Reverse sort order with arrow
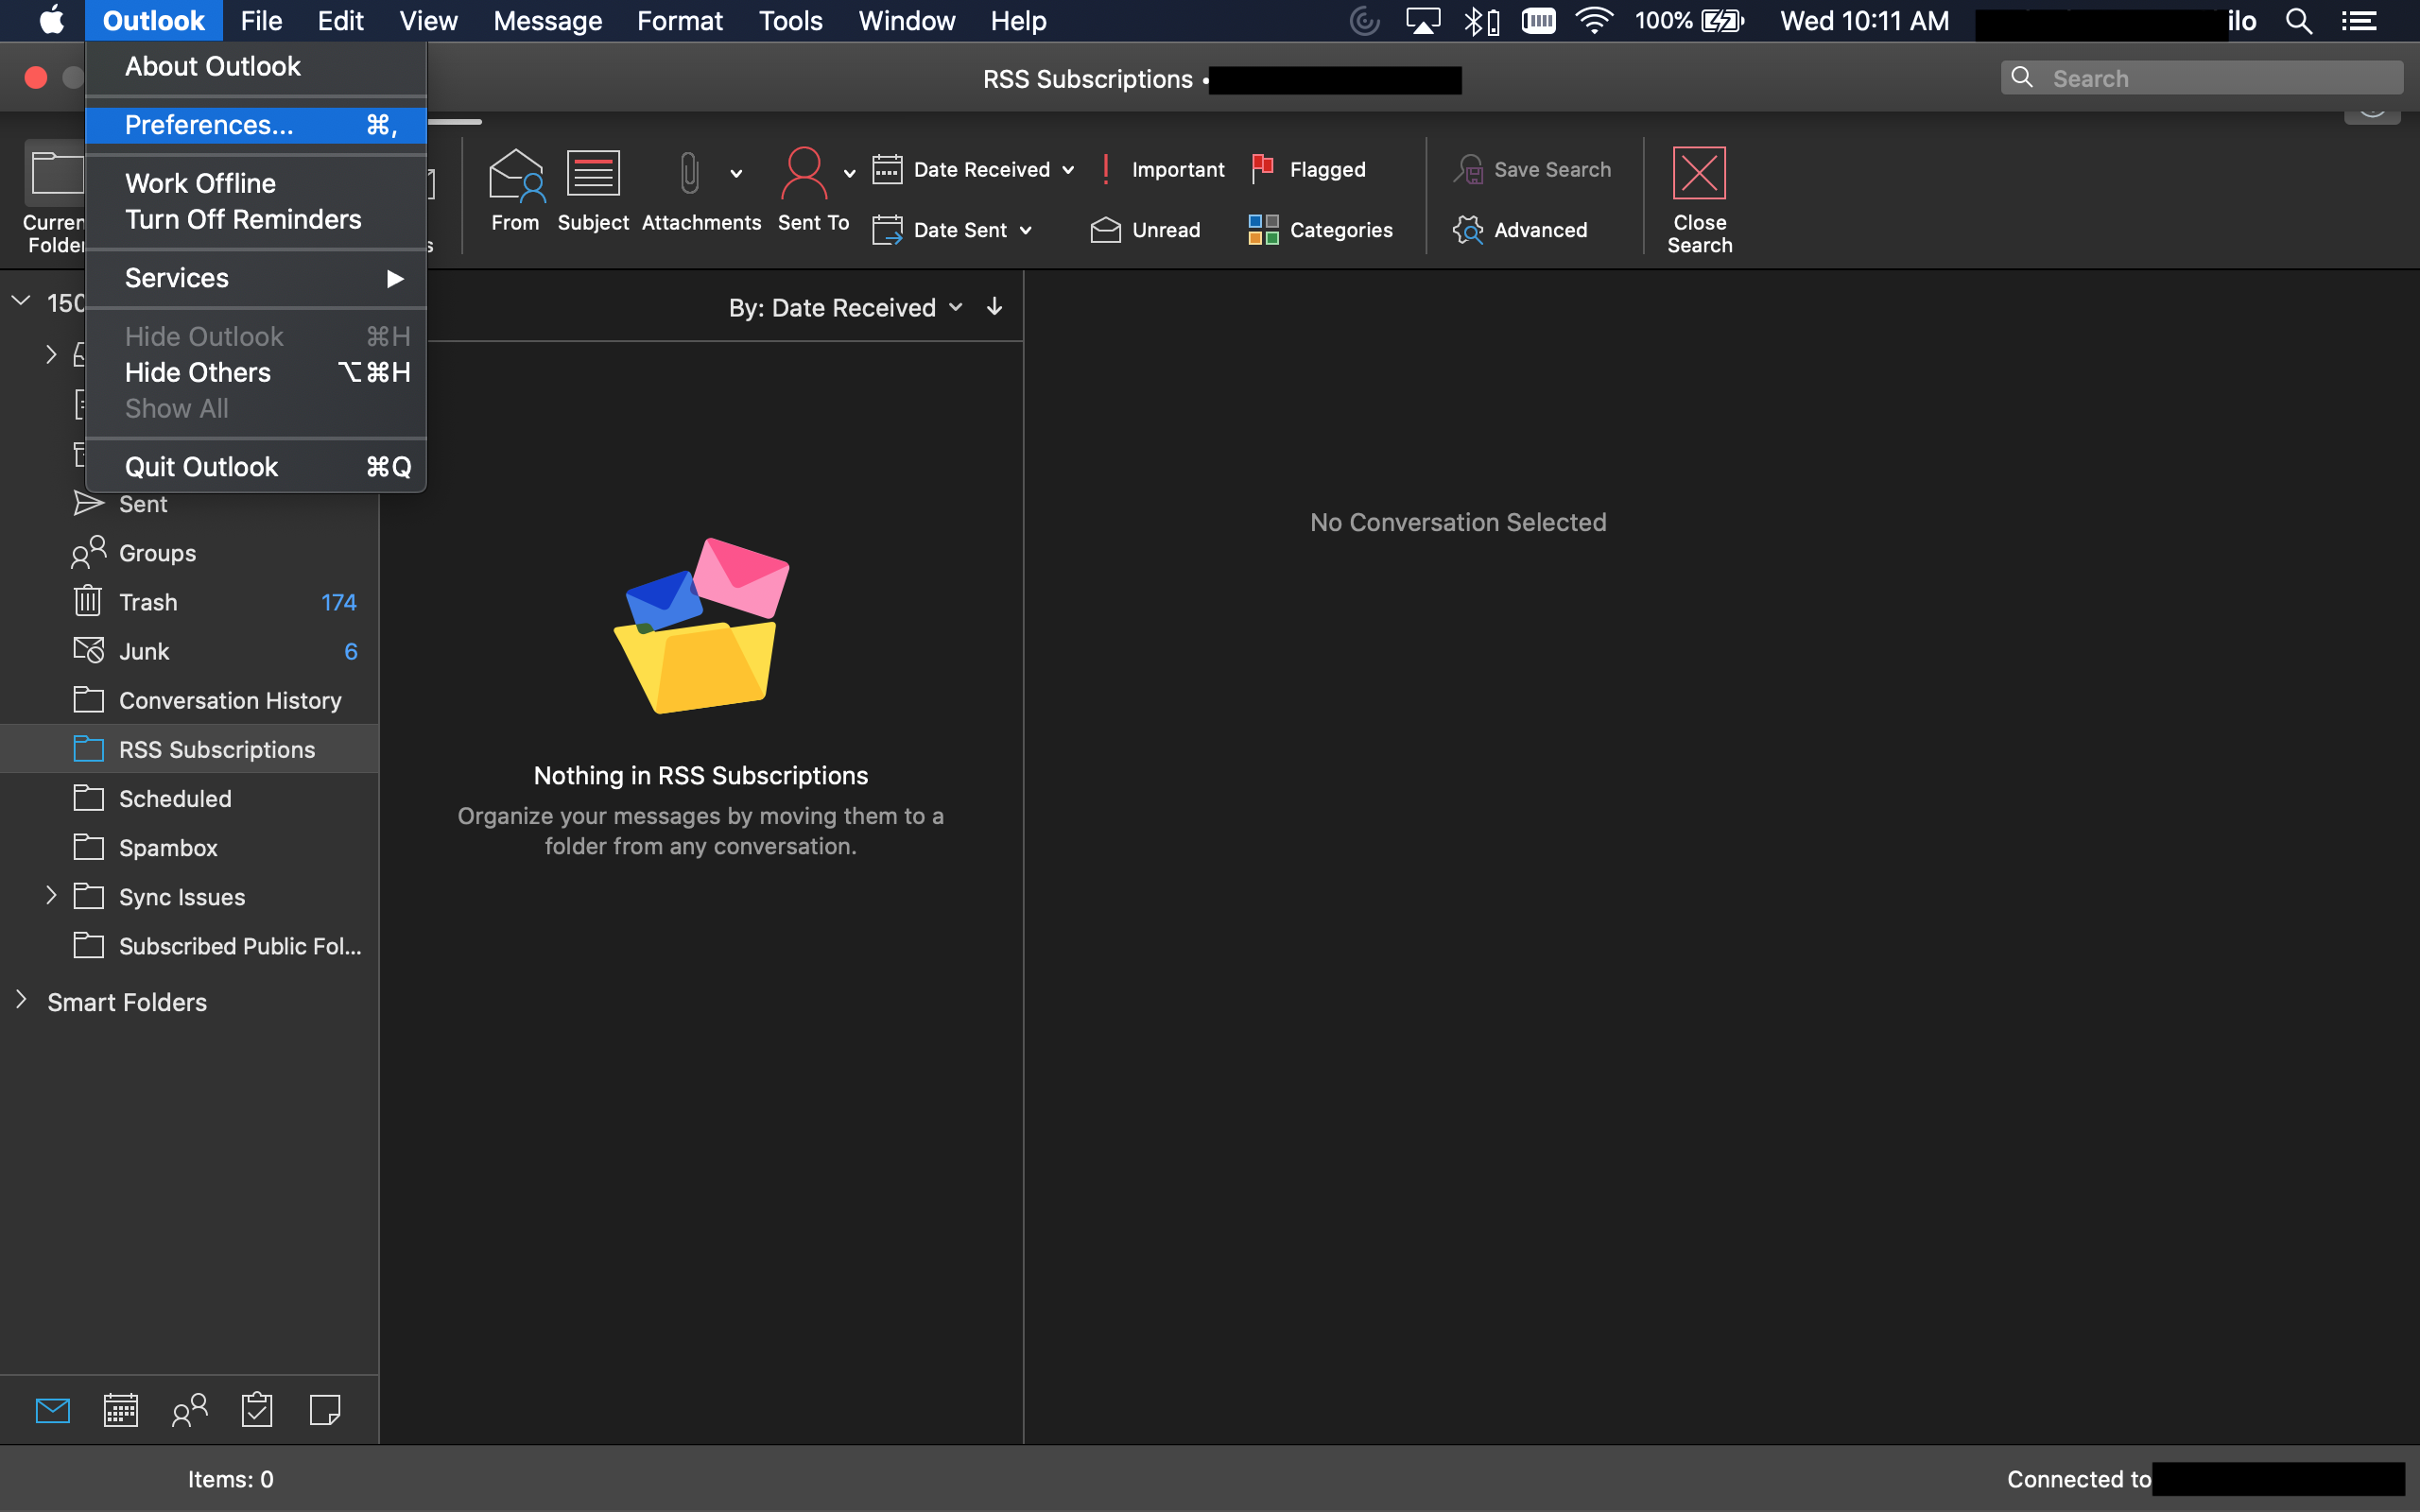 pyautogui.click(x=994, y=307)
